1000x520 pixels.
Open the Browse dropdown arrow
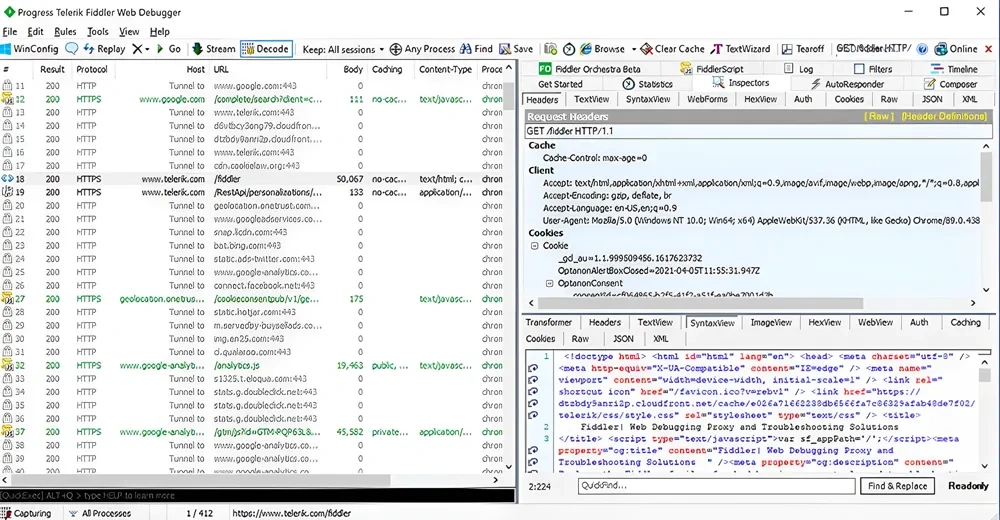pos(633,49)
